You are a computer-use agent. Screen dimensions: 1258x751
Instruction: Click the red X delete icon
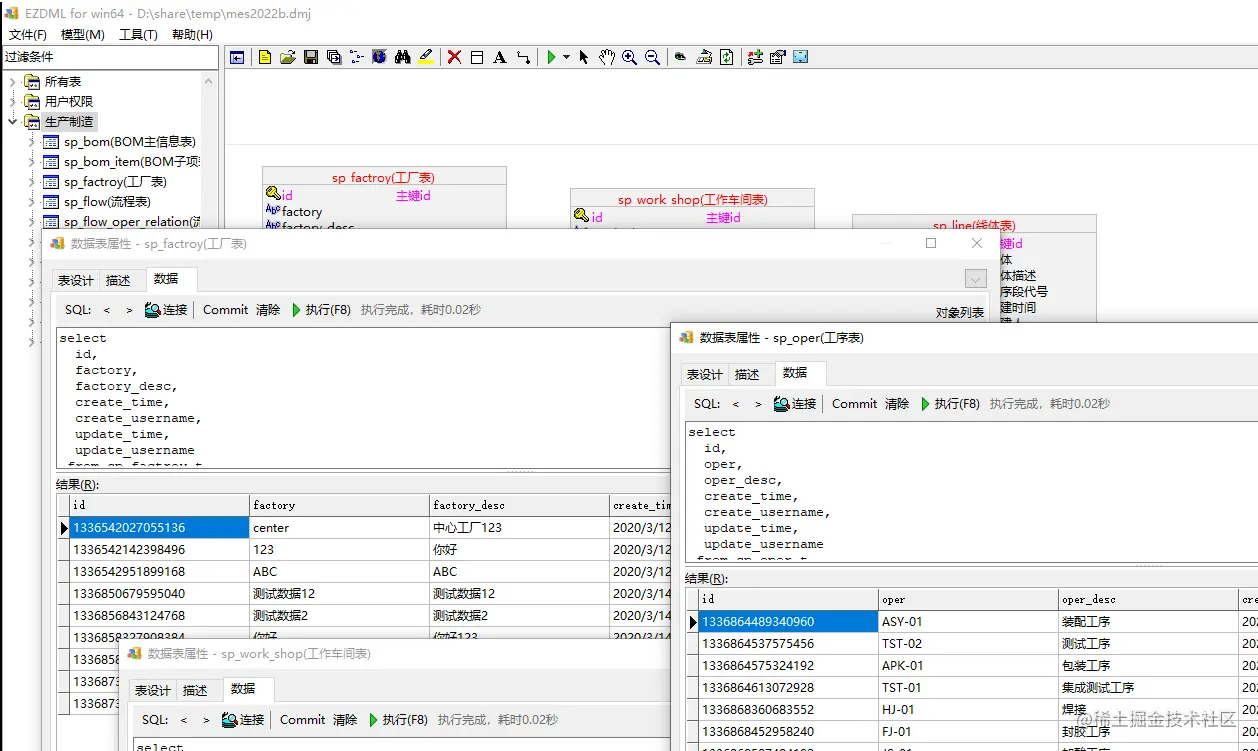[x=454, y=58]
